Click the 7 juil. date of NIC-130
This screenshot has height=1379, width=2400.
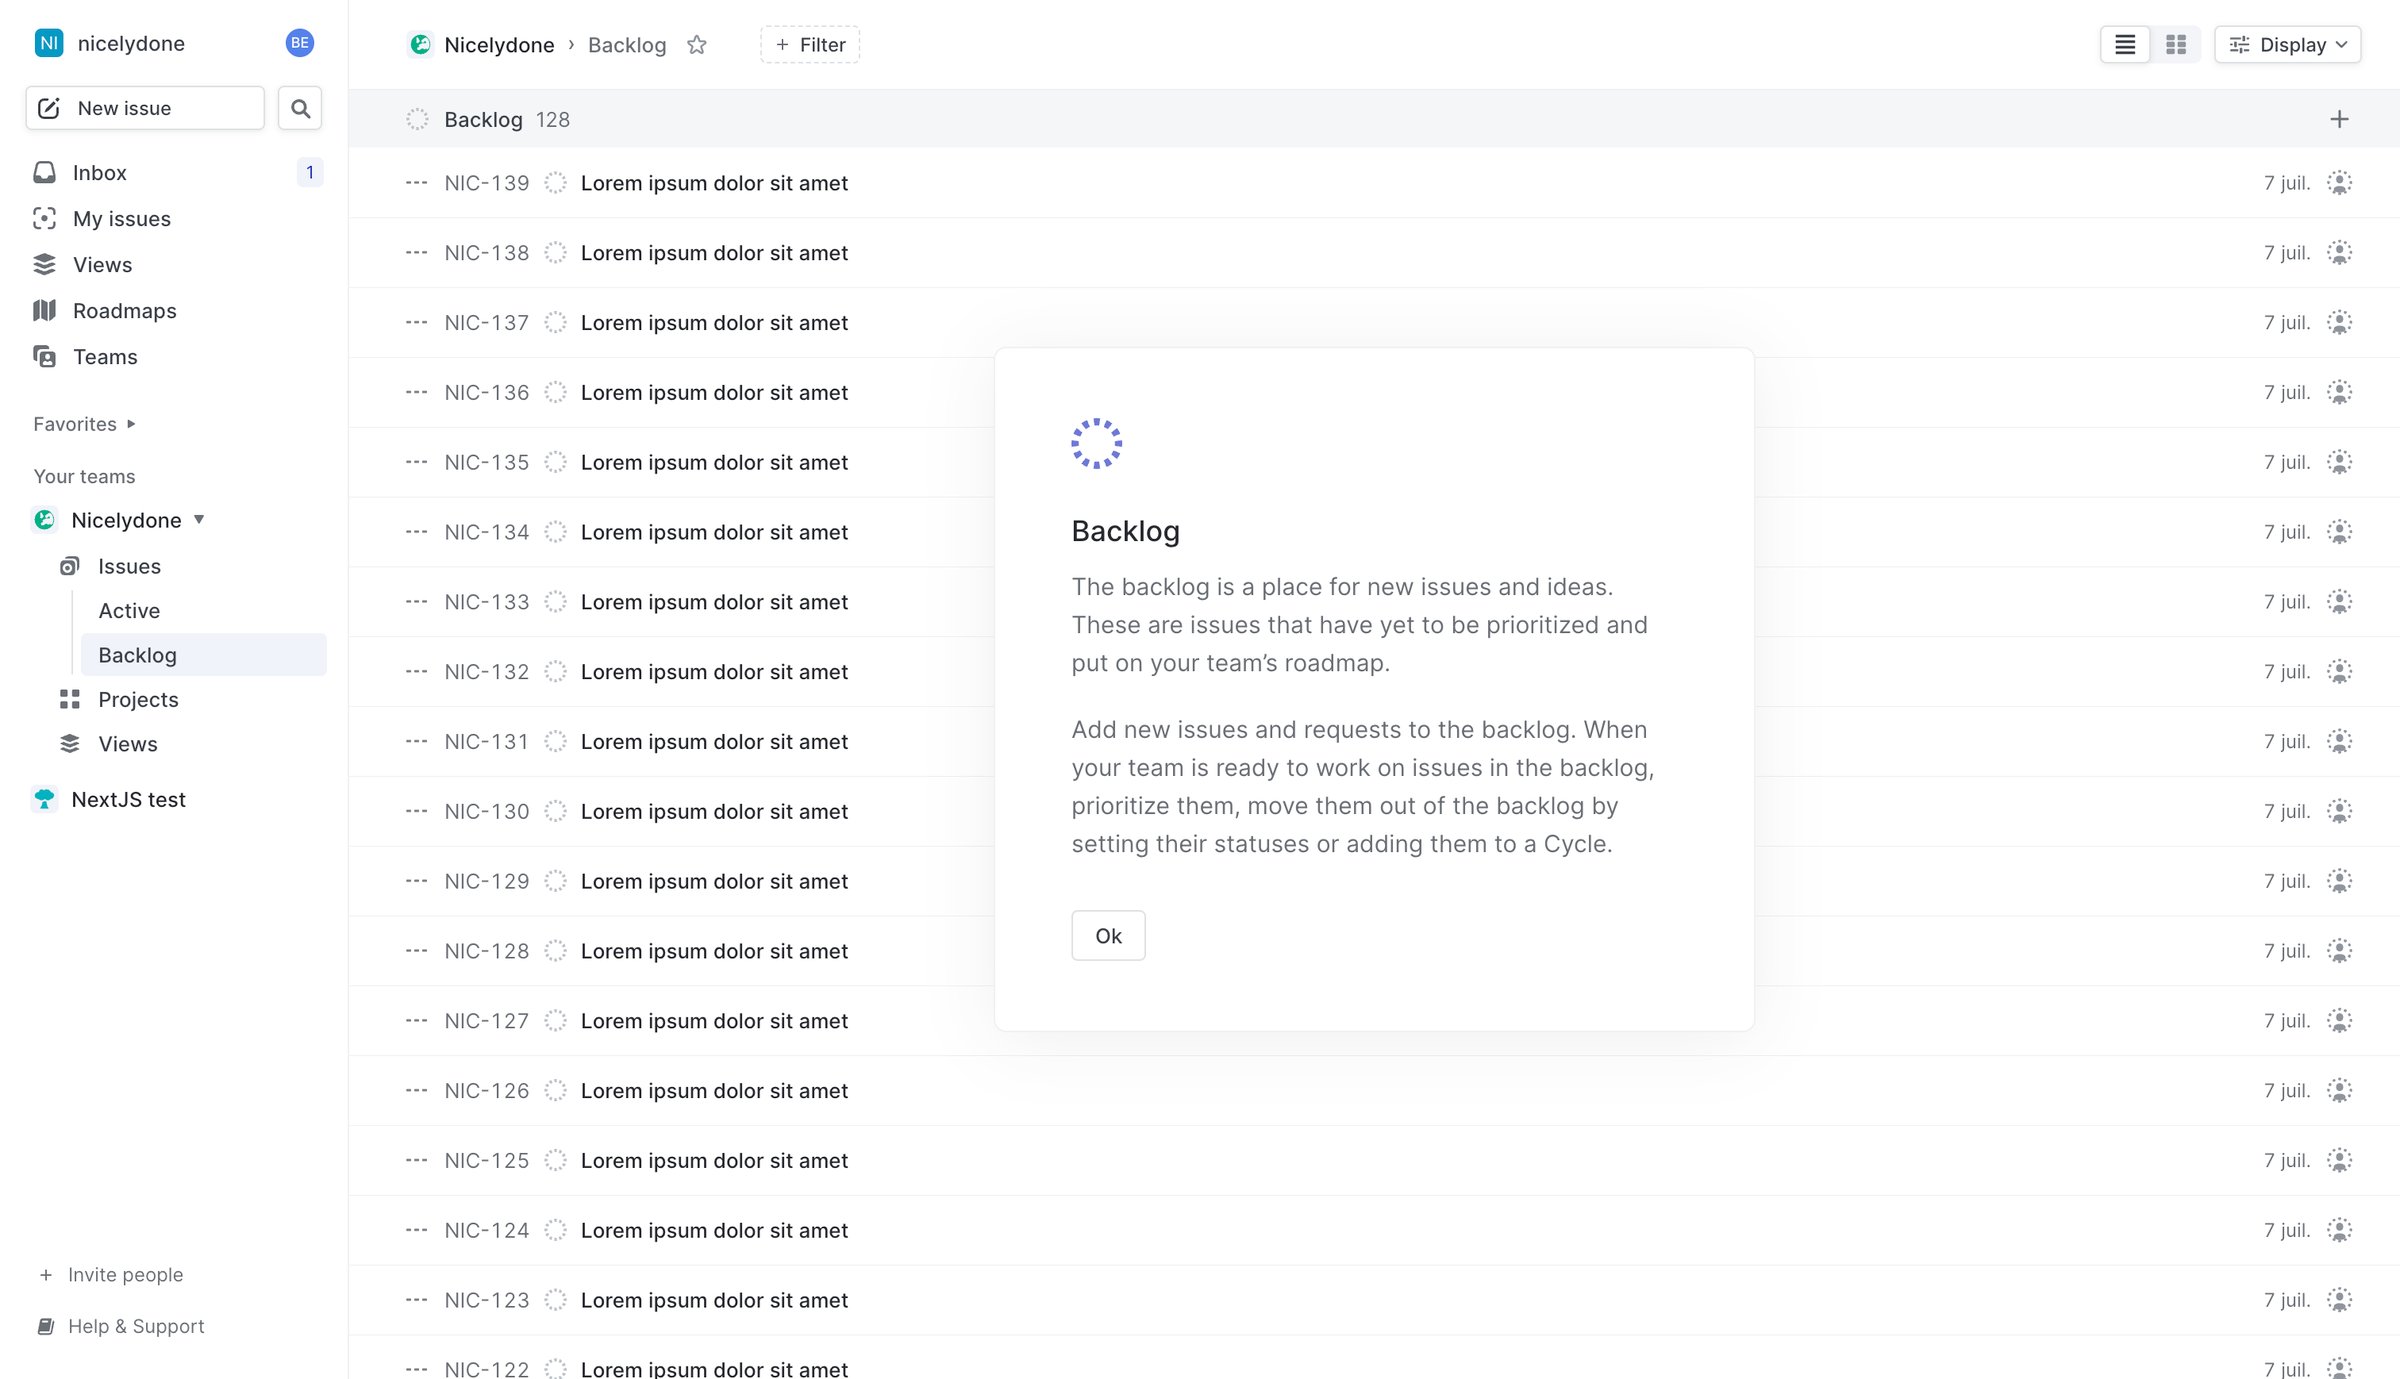(x=2287, y=812)
